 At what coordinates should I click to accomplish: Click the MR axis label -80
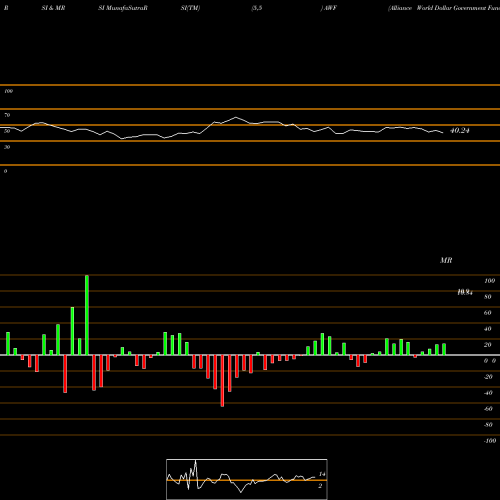[488, 425]
